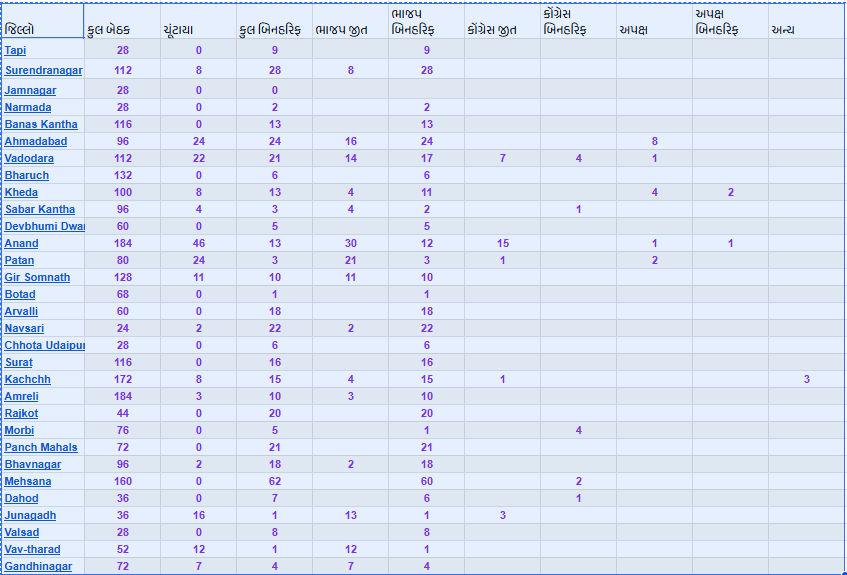
Task: Click the જિલ્લો column header
Action: [x=26, y=30]
